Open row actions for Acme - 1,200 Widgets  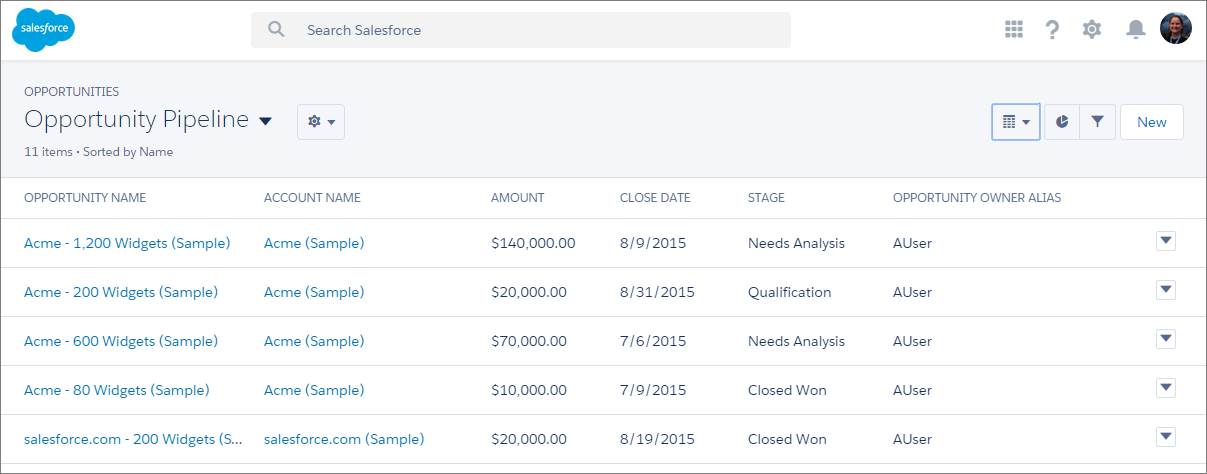click(1165, 241)
